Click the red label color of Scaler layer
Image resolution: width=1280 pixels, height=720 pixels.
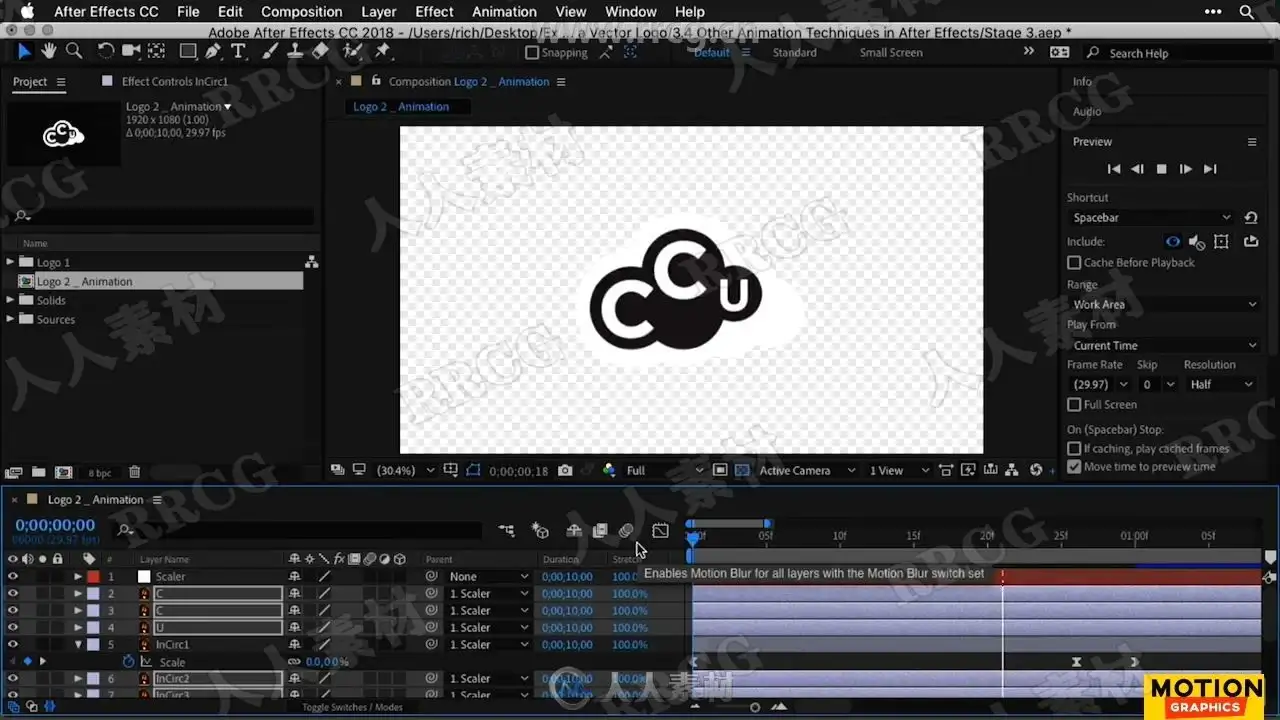(x=93, y=576)
